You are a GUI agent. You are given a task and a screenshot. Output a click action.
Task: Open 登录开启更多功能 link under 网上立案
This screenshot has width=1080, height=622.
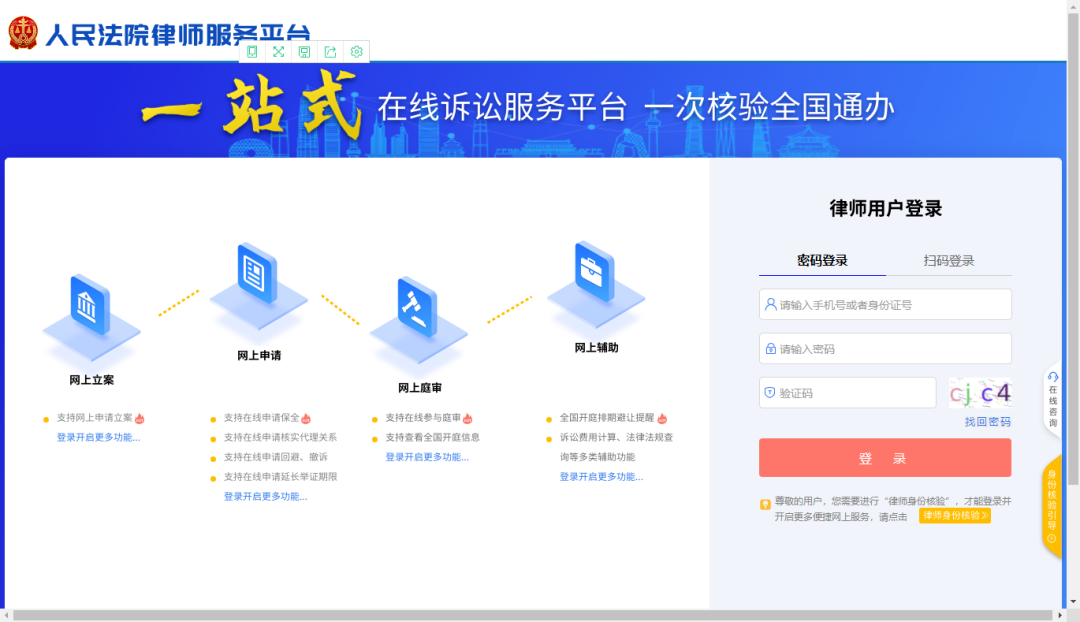(x=98, y=437)
